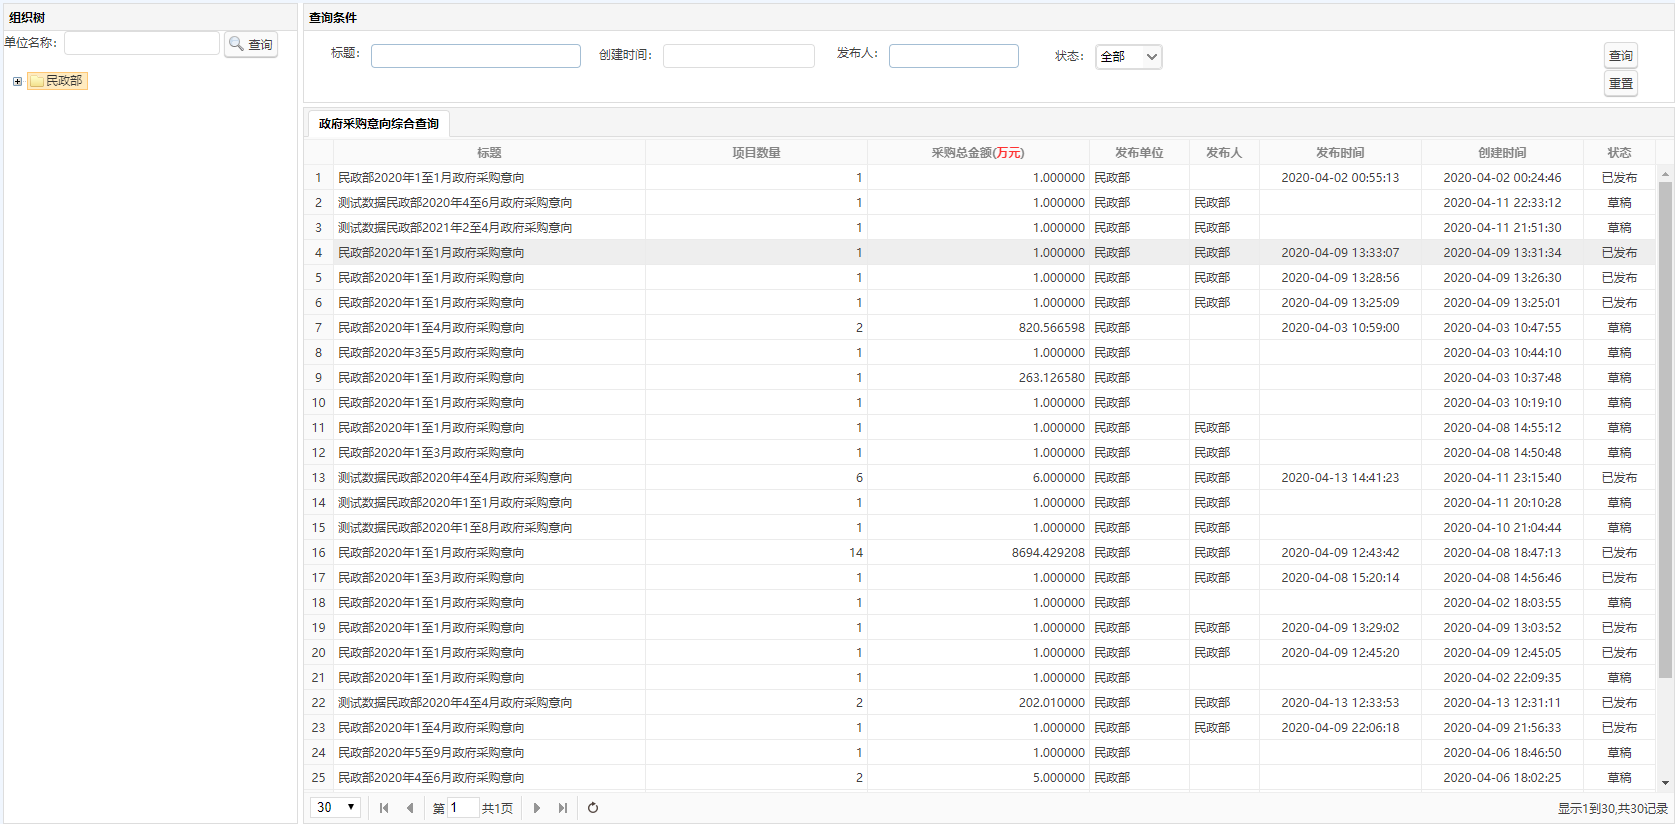Focus the 发布人 input field
The height and width of the screenshot is (824, 1675).
click(953, 56)
